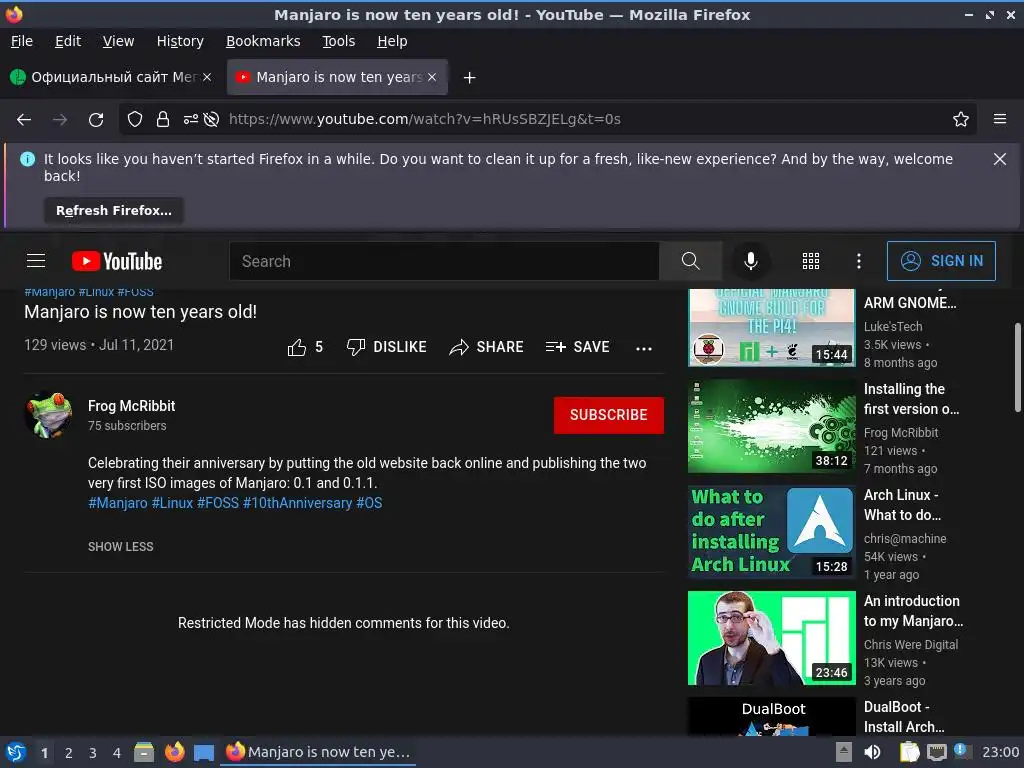Click the volume speaker tray icon
Screen dimensions: 1024x768
[872, 752]
